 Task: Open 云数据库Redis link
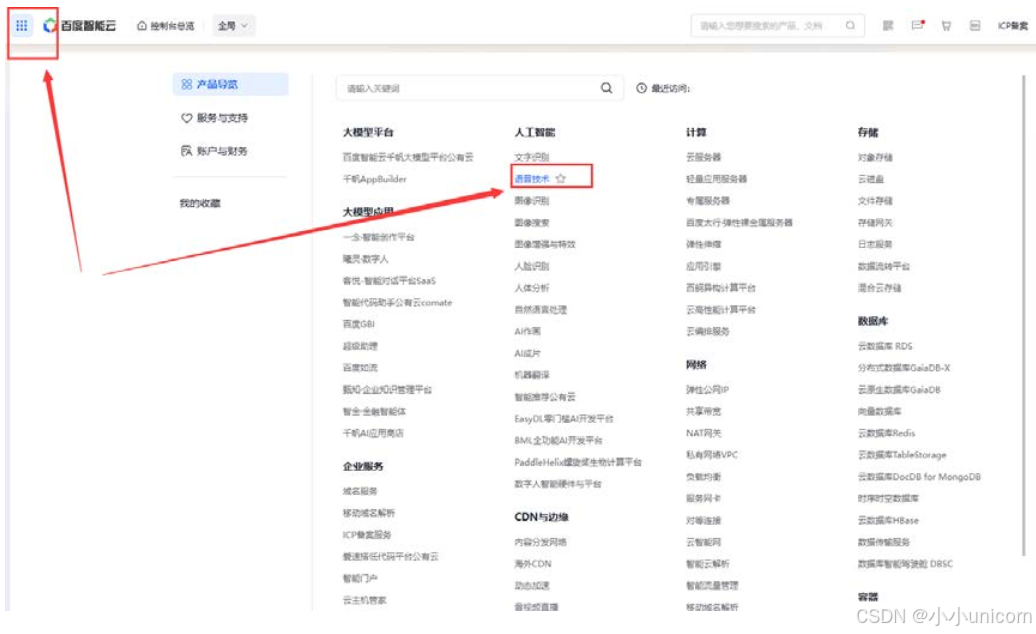886,433
